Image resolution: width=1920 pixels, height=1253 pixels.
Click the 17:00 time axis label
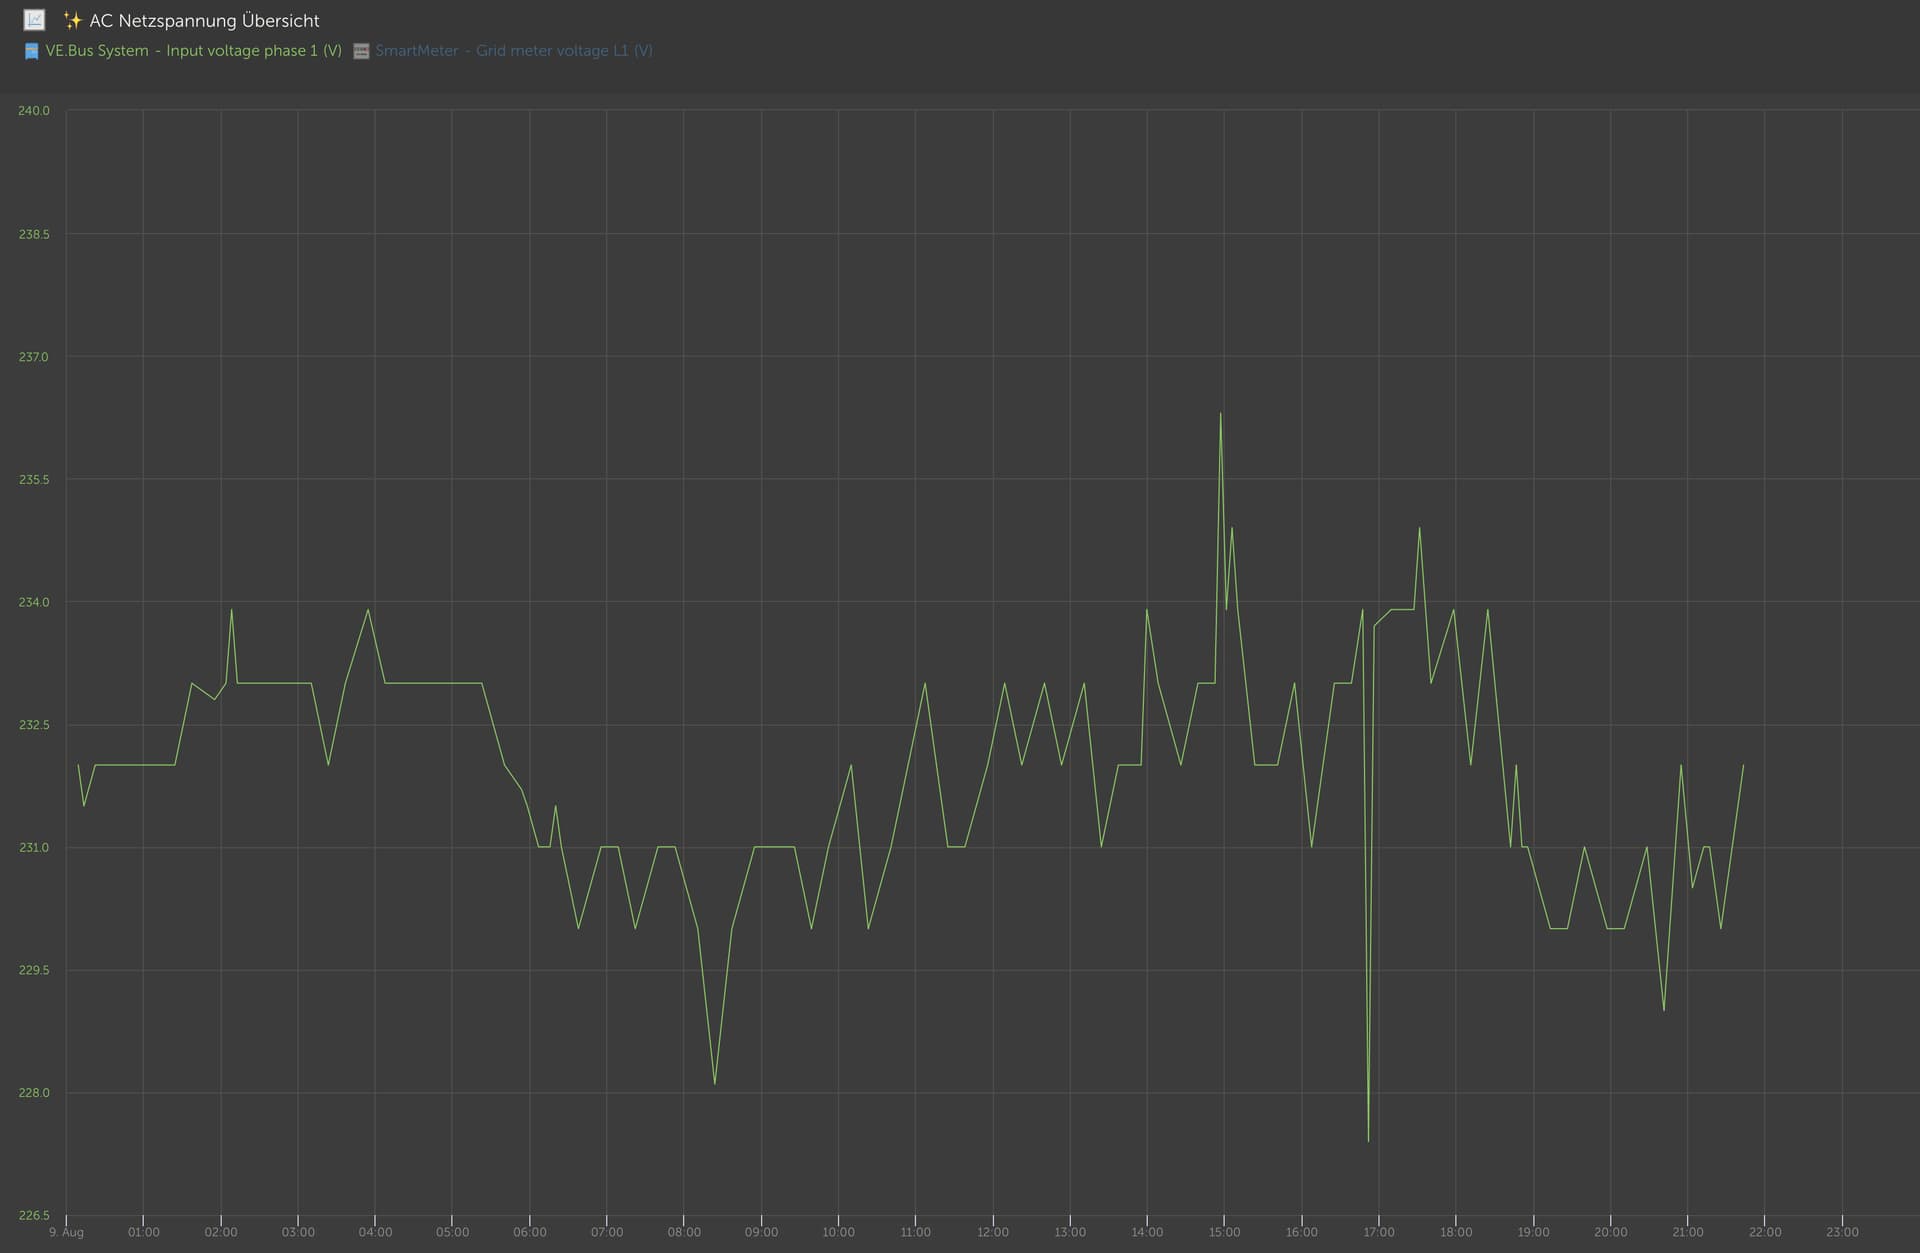click(1378, 1232)
